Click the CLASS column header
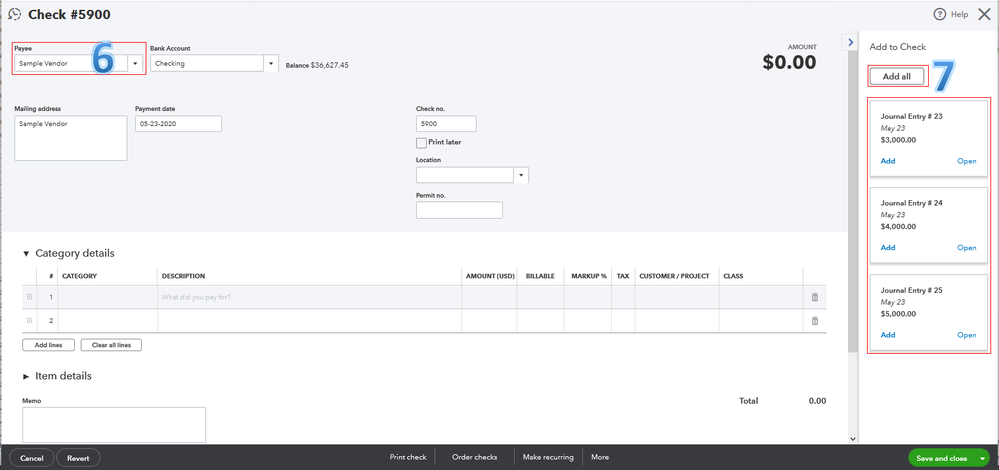999x470 pixels. (x=733, y=276)
